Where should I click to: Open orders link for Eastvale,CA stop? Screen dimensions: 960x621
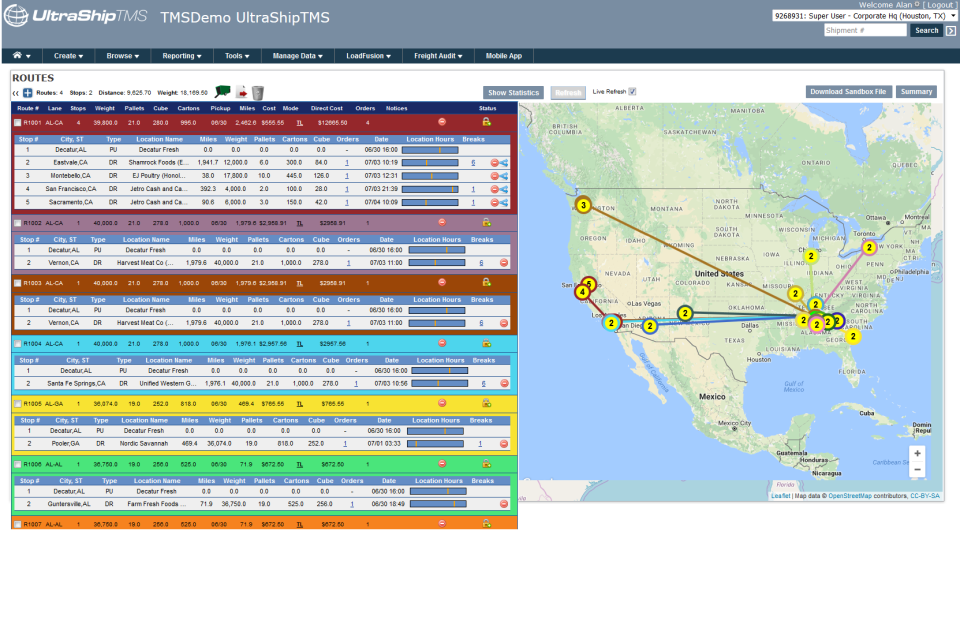[347, 163]
